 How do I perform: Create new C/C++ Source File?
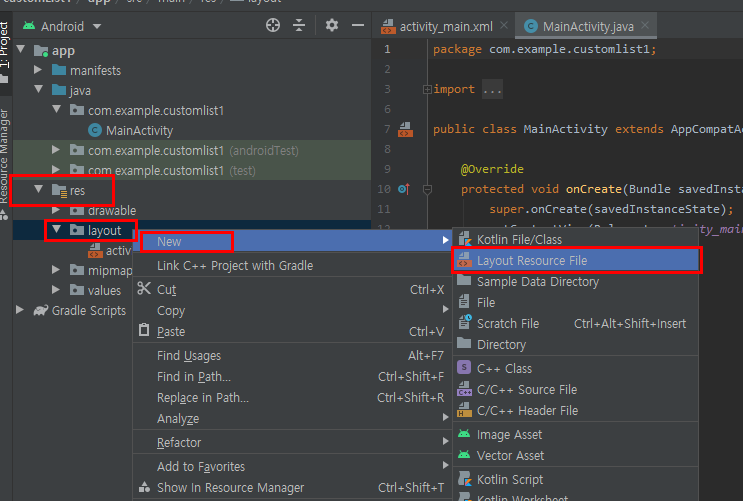(576, 389)
